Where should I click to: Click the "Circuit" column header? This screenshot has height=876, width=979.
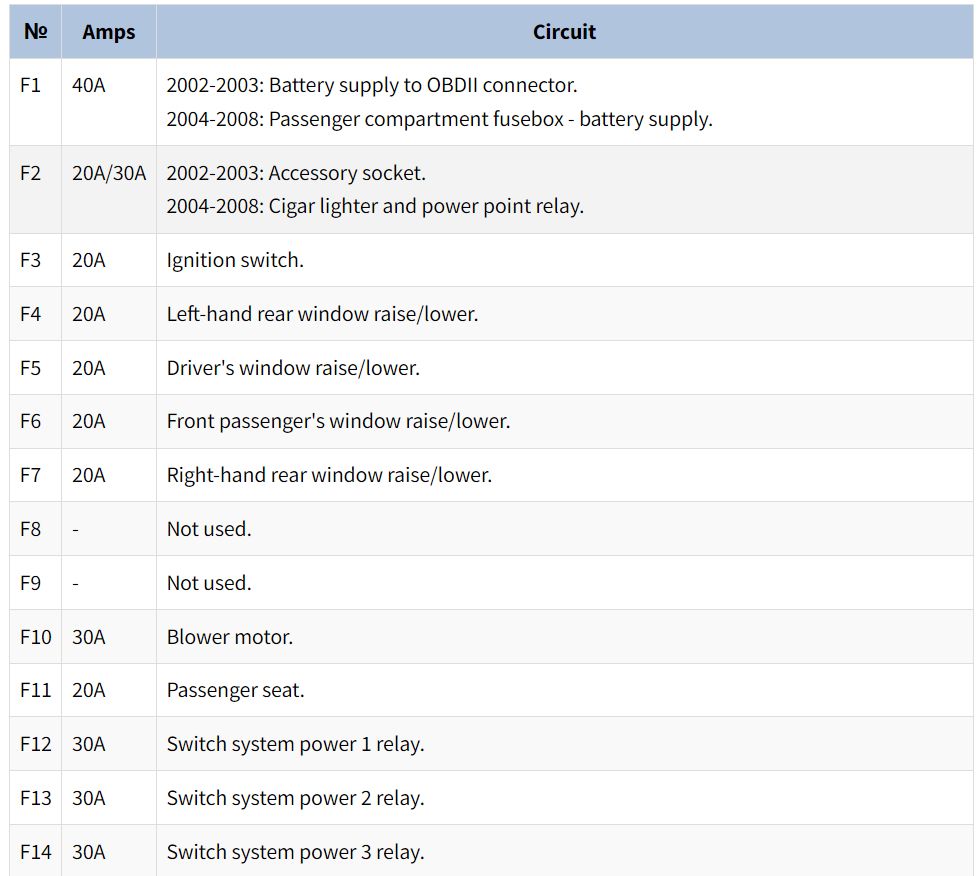(x=564, y=32)
